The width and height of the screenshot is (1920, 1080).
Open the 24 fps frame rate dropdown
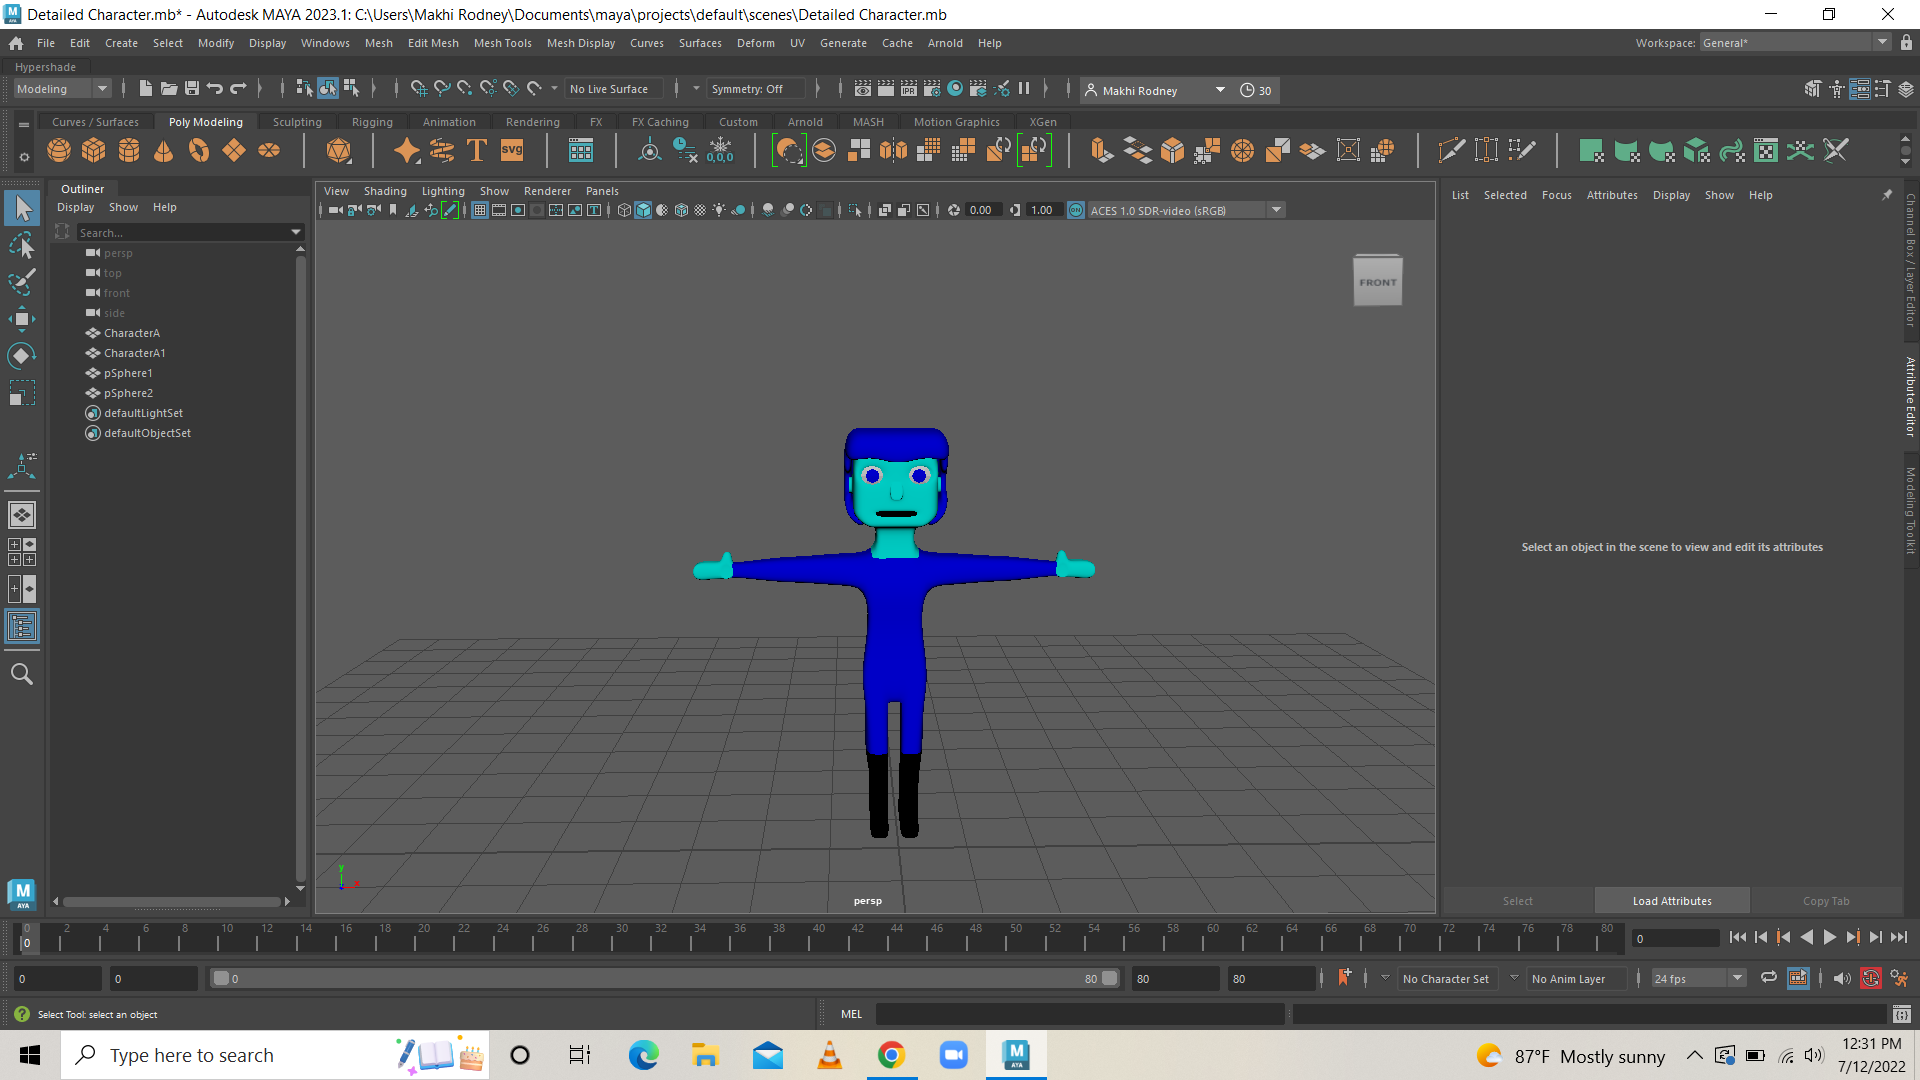tap(1698, 978)
